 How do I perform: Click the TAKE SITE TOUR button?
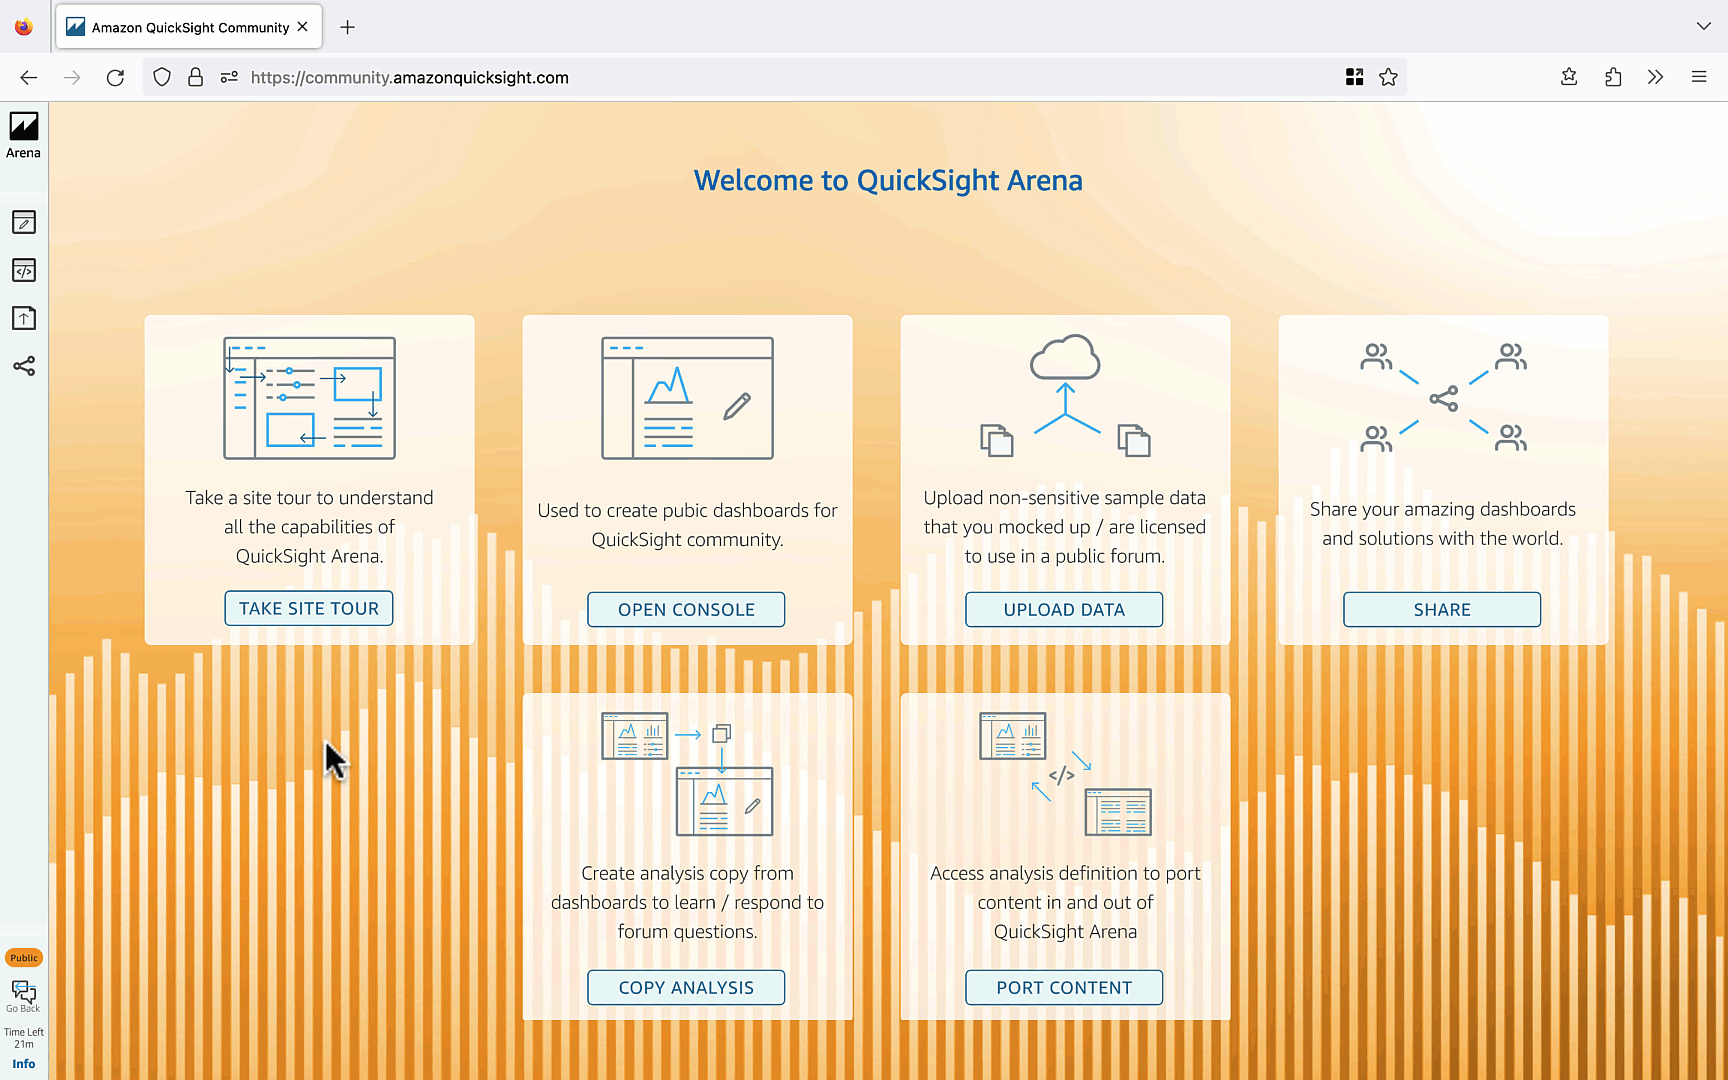click(309, 609)
